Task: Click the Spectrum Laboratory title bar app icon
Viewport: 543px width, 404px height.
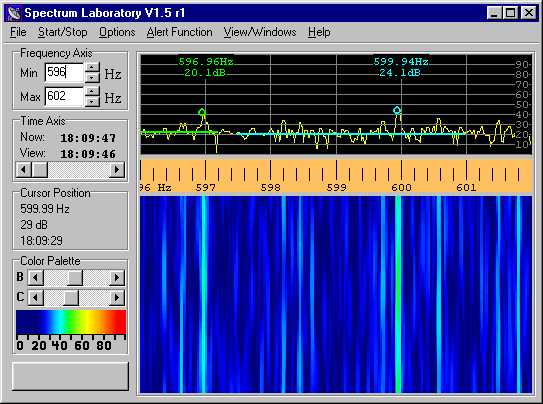Action: pyautogui.click(x=14, y=13)
